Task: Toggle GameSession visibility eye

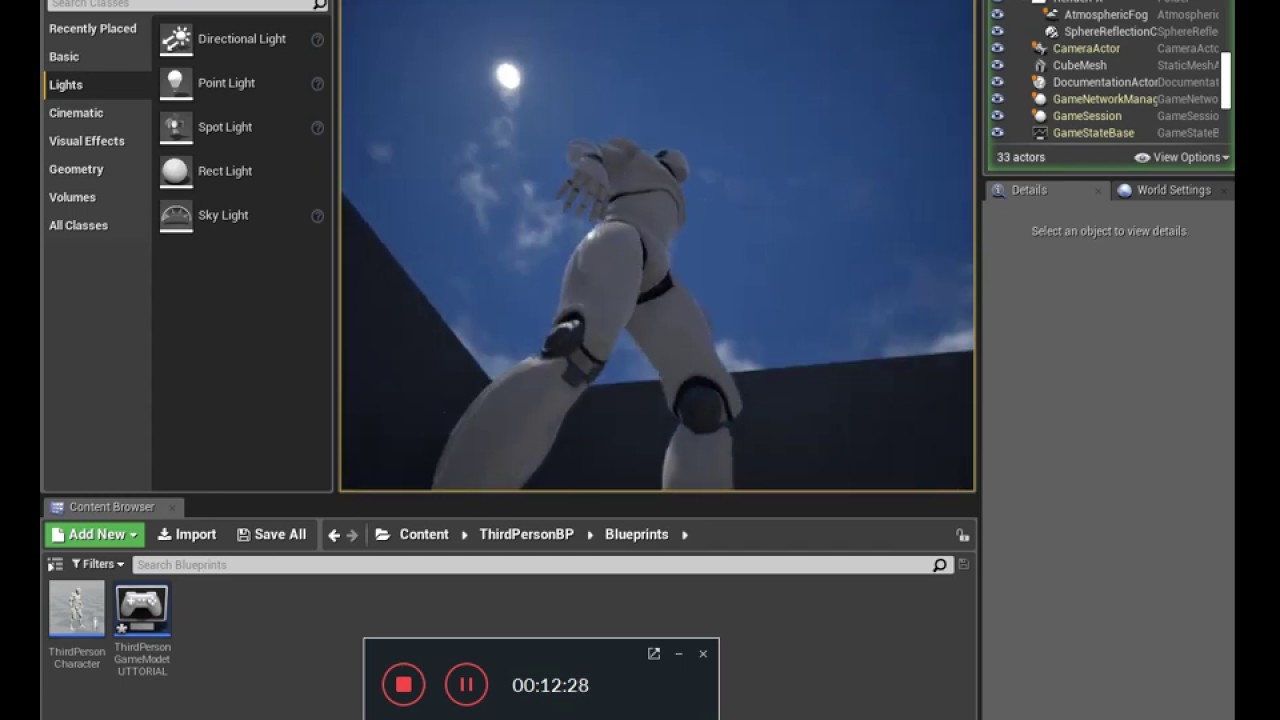Action: (997, 116)
